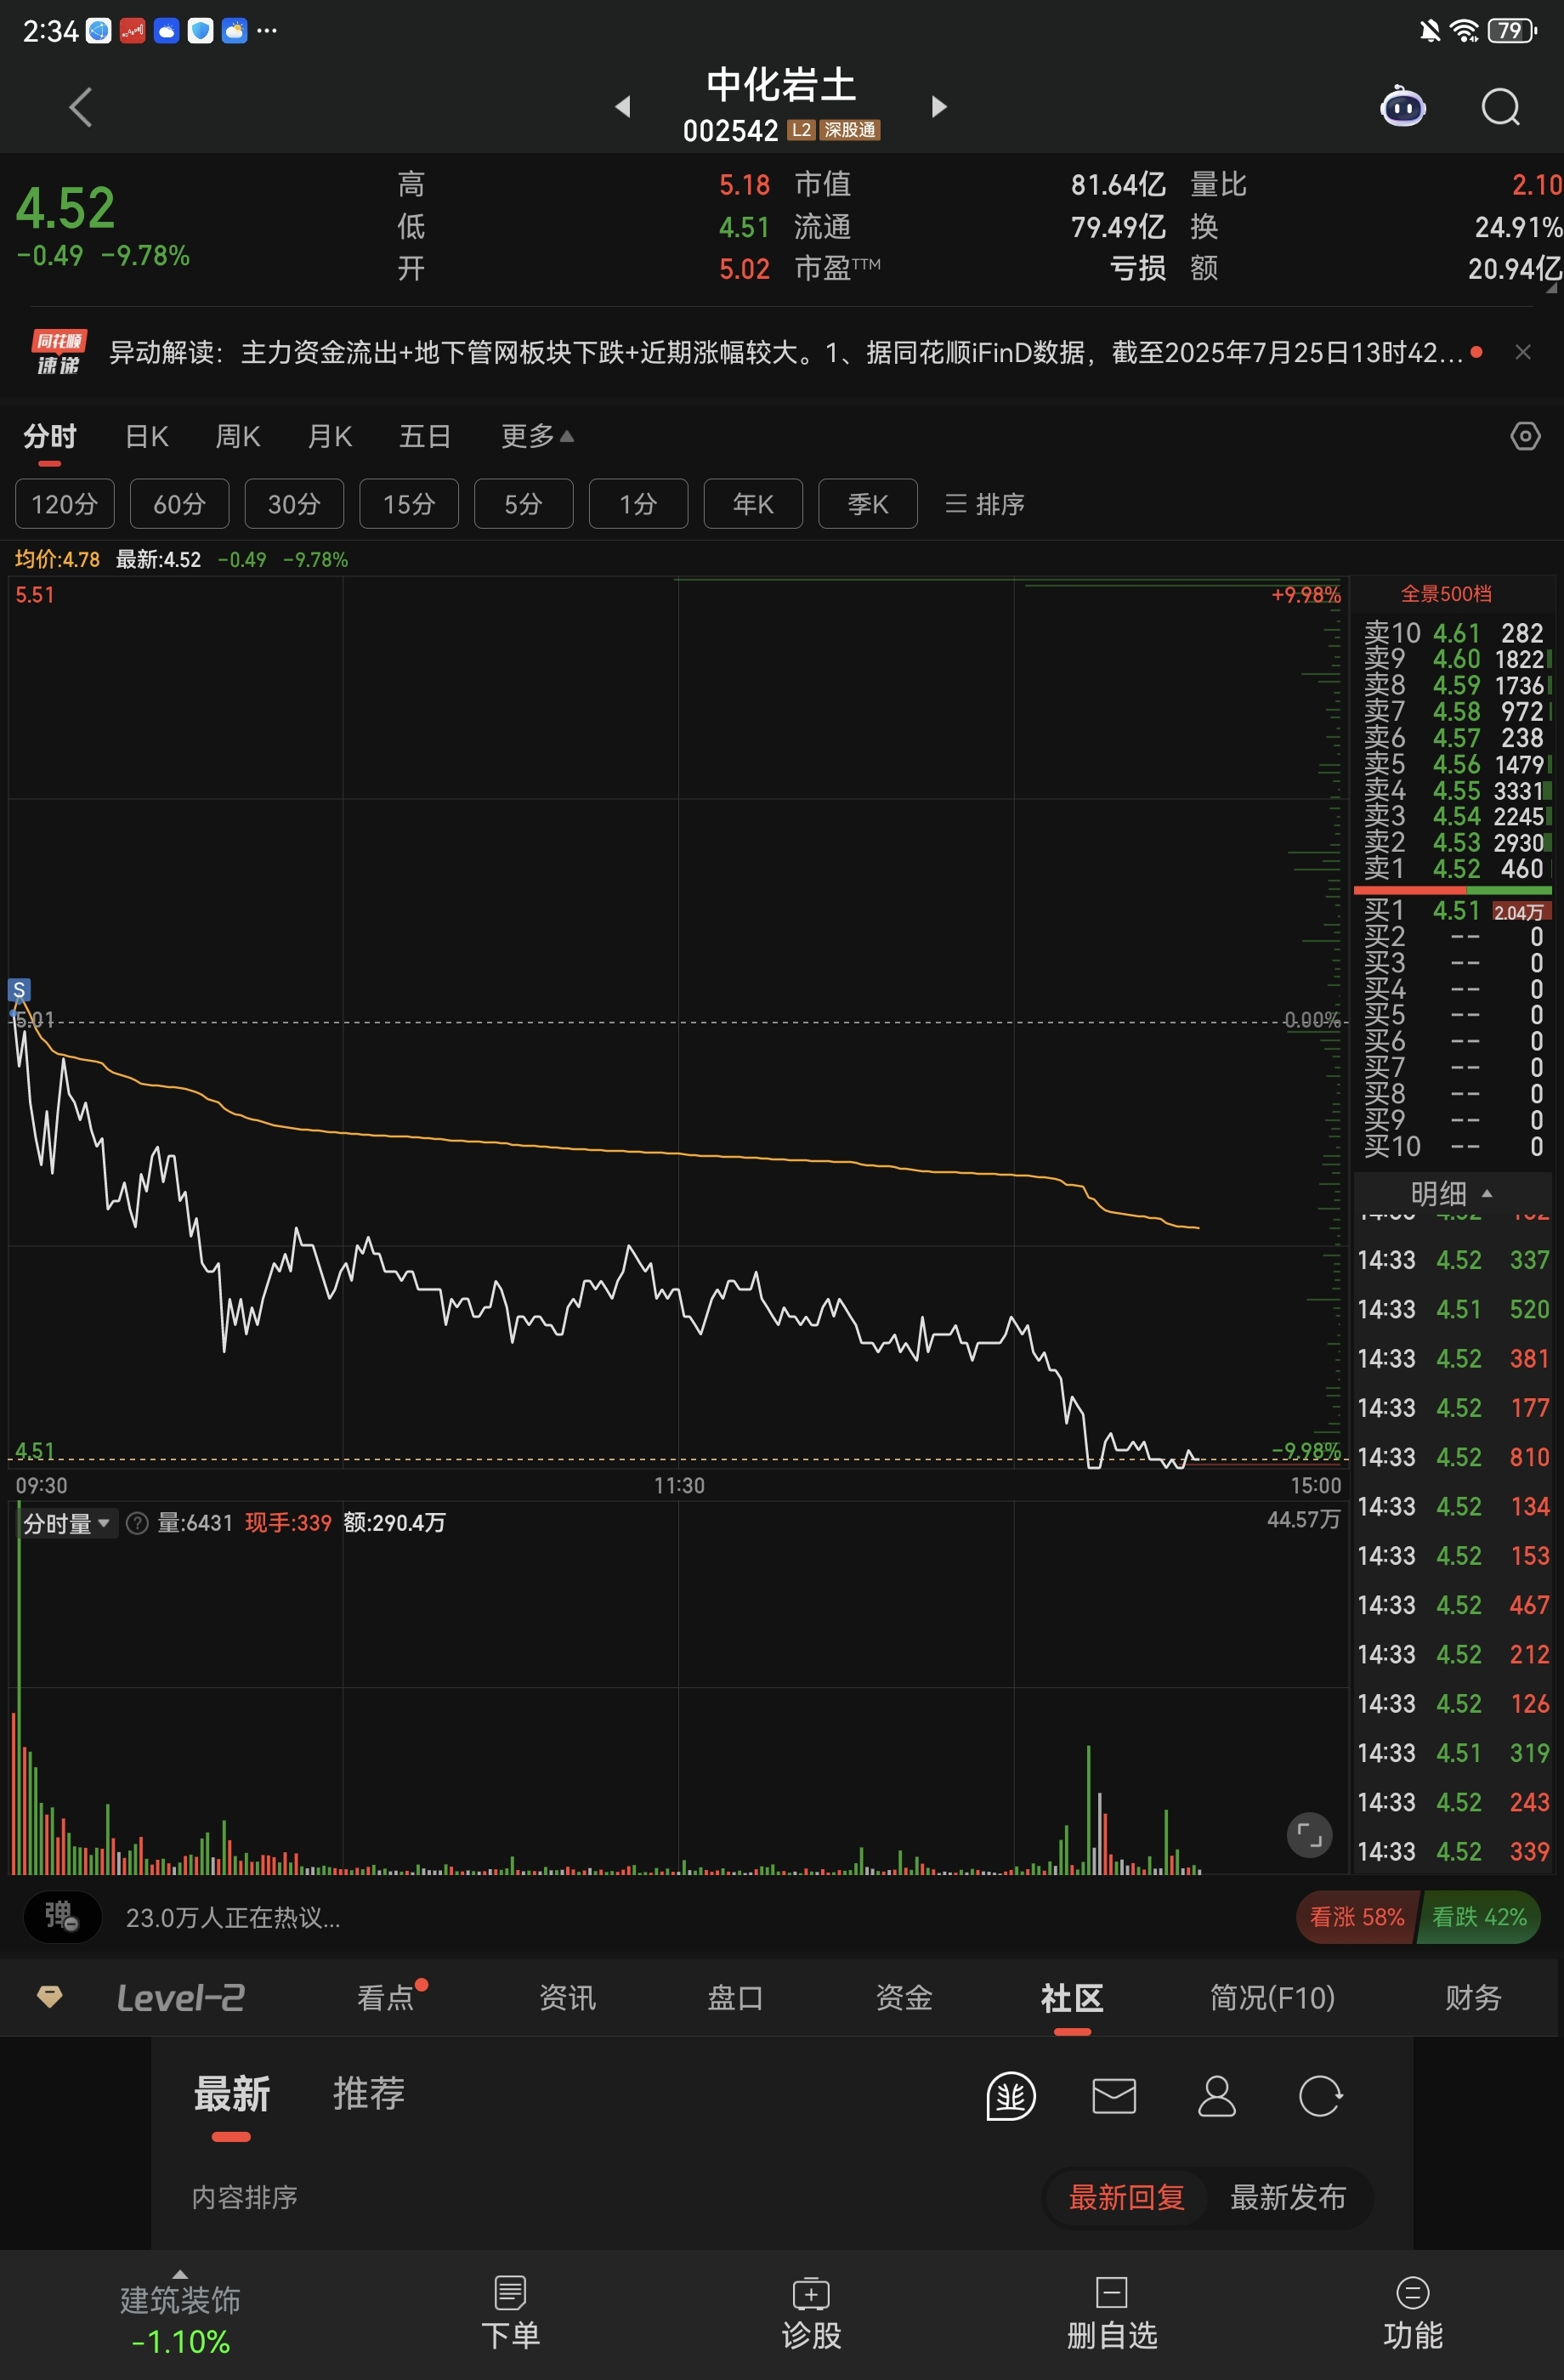Refresh the community feed icon

1320,2095
